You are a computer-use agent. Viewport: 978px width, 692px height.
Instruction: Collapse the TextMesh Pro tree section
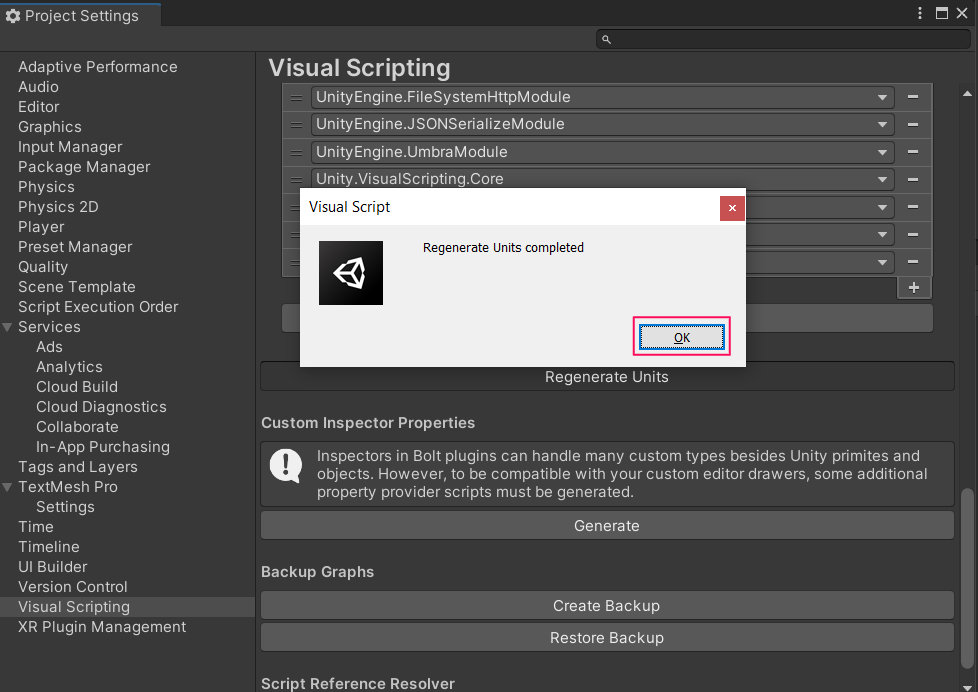pyautogui.click(x=7, y=487)
